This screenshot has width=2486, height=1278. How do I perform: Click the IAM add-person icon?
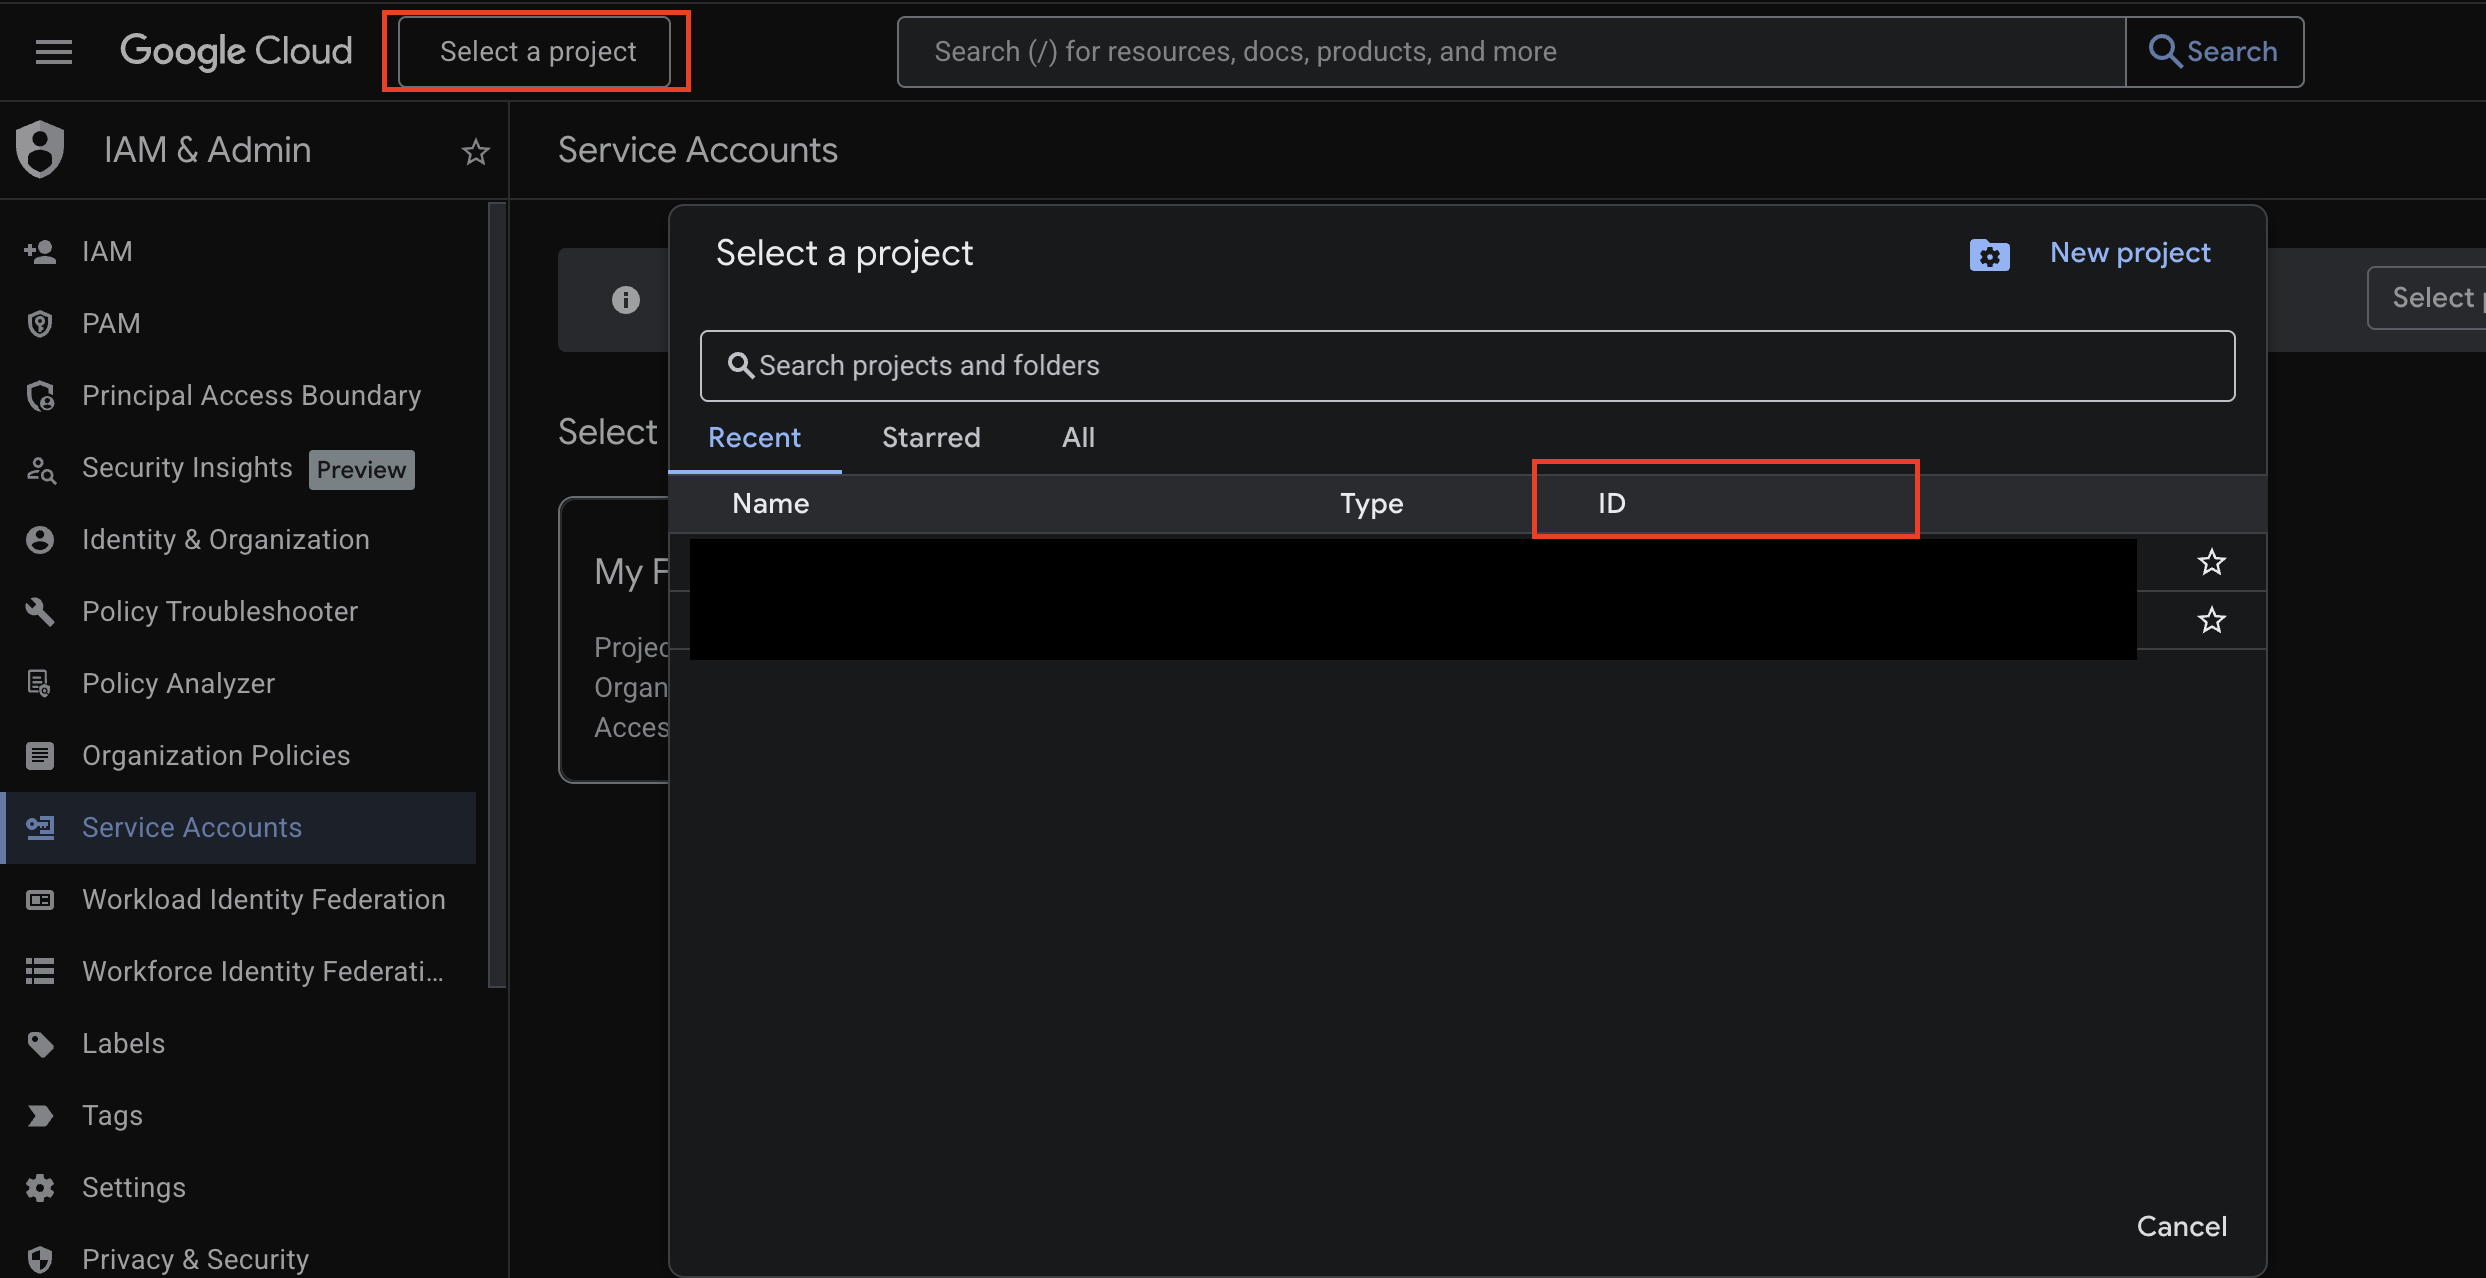[x=40, y=252]
